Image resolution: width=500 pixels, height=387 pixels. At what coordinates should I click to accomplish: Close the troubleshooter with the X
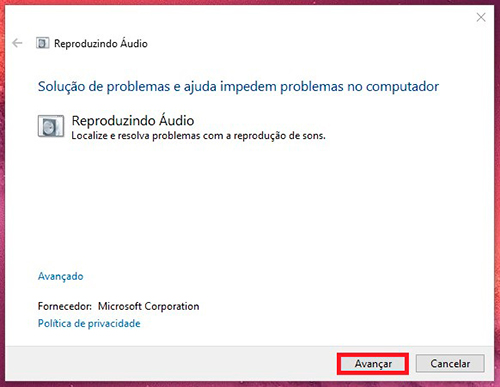pos(481,17)
